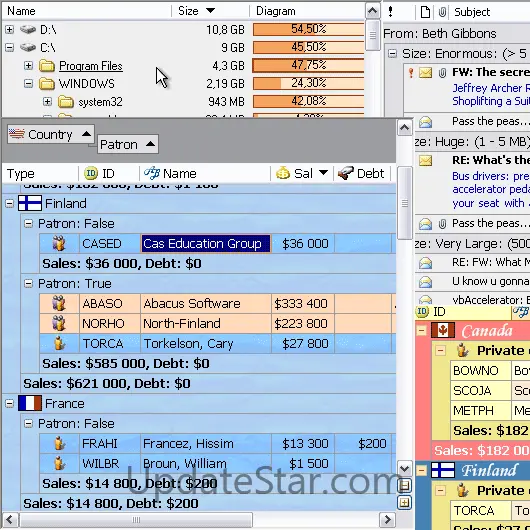Click the group icon in CASED row
This screenshot has width=530, height=530.
point(59,243)
